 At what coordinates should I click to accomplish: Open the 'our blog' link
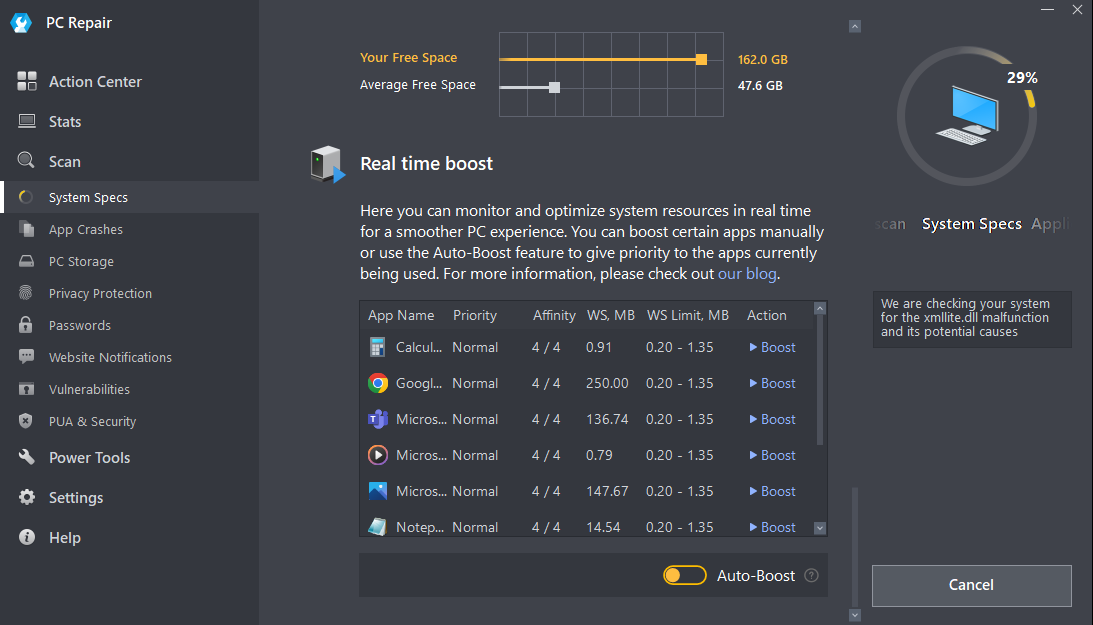pos(747,274)
